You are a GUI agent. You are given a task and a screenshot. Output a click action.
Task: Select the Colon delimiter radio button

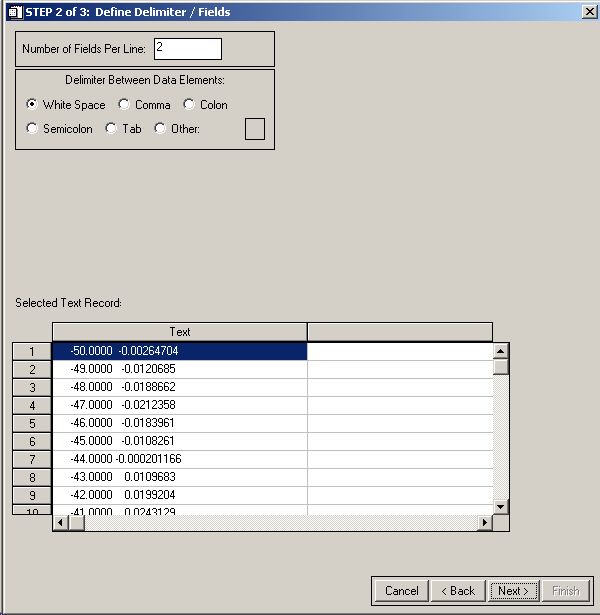189,105
